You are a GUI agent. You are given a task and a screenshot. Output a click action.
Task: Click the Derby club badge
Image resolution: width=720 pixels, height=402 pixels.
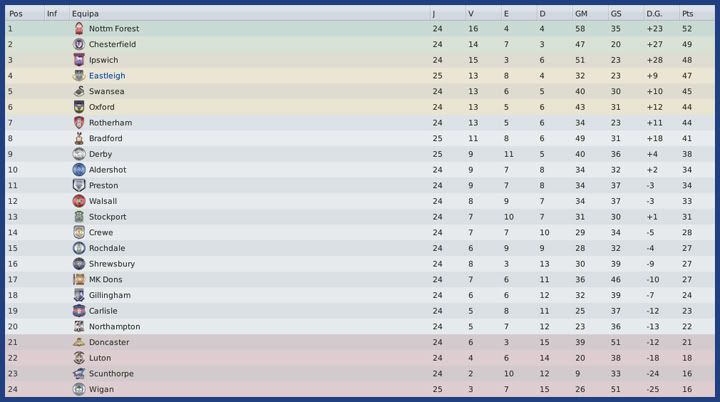pos(79,154)
